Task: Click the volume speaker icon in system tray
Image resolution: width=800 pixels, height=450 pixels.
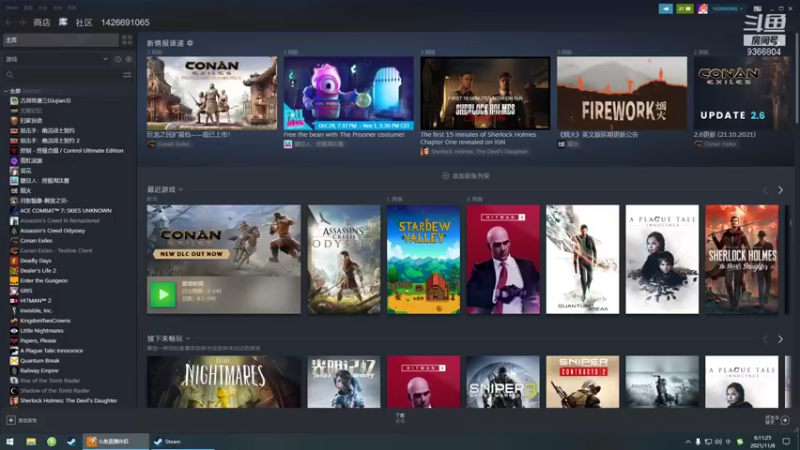Action: point(718,441)
